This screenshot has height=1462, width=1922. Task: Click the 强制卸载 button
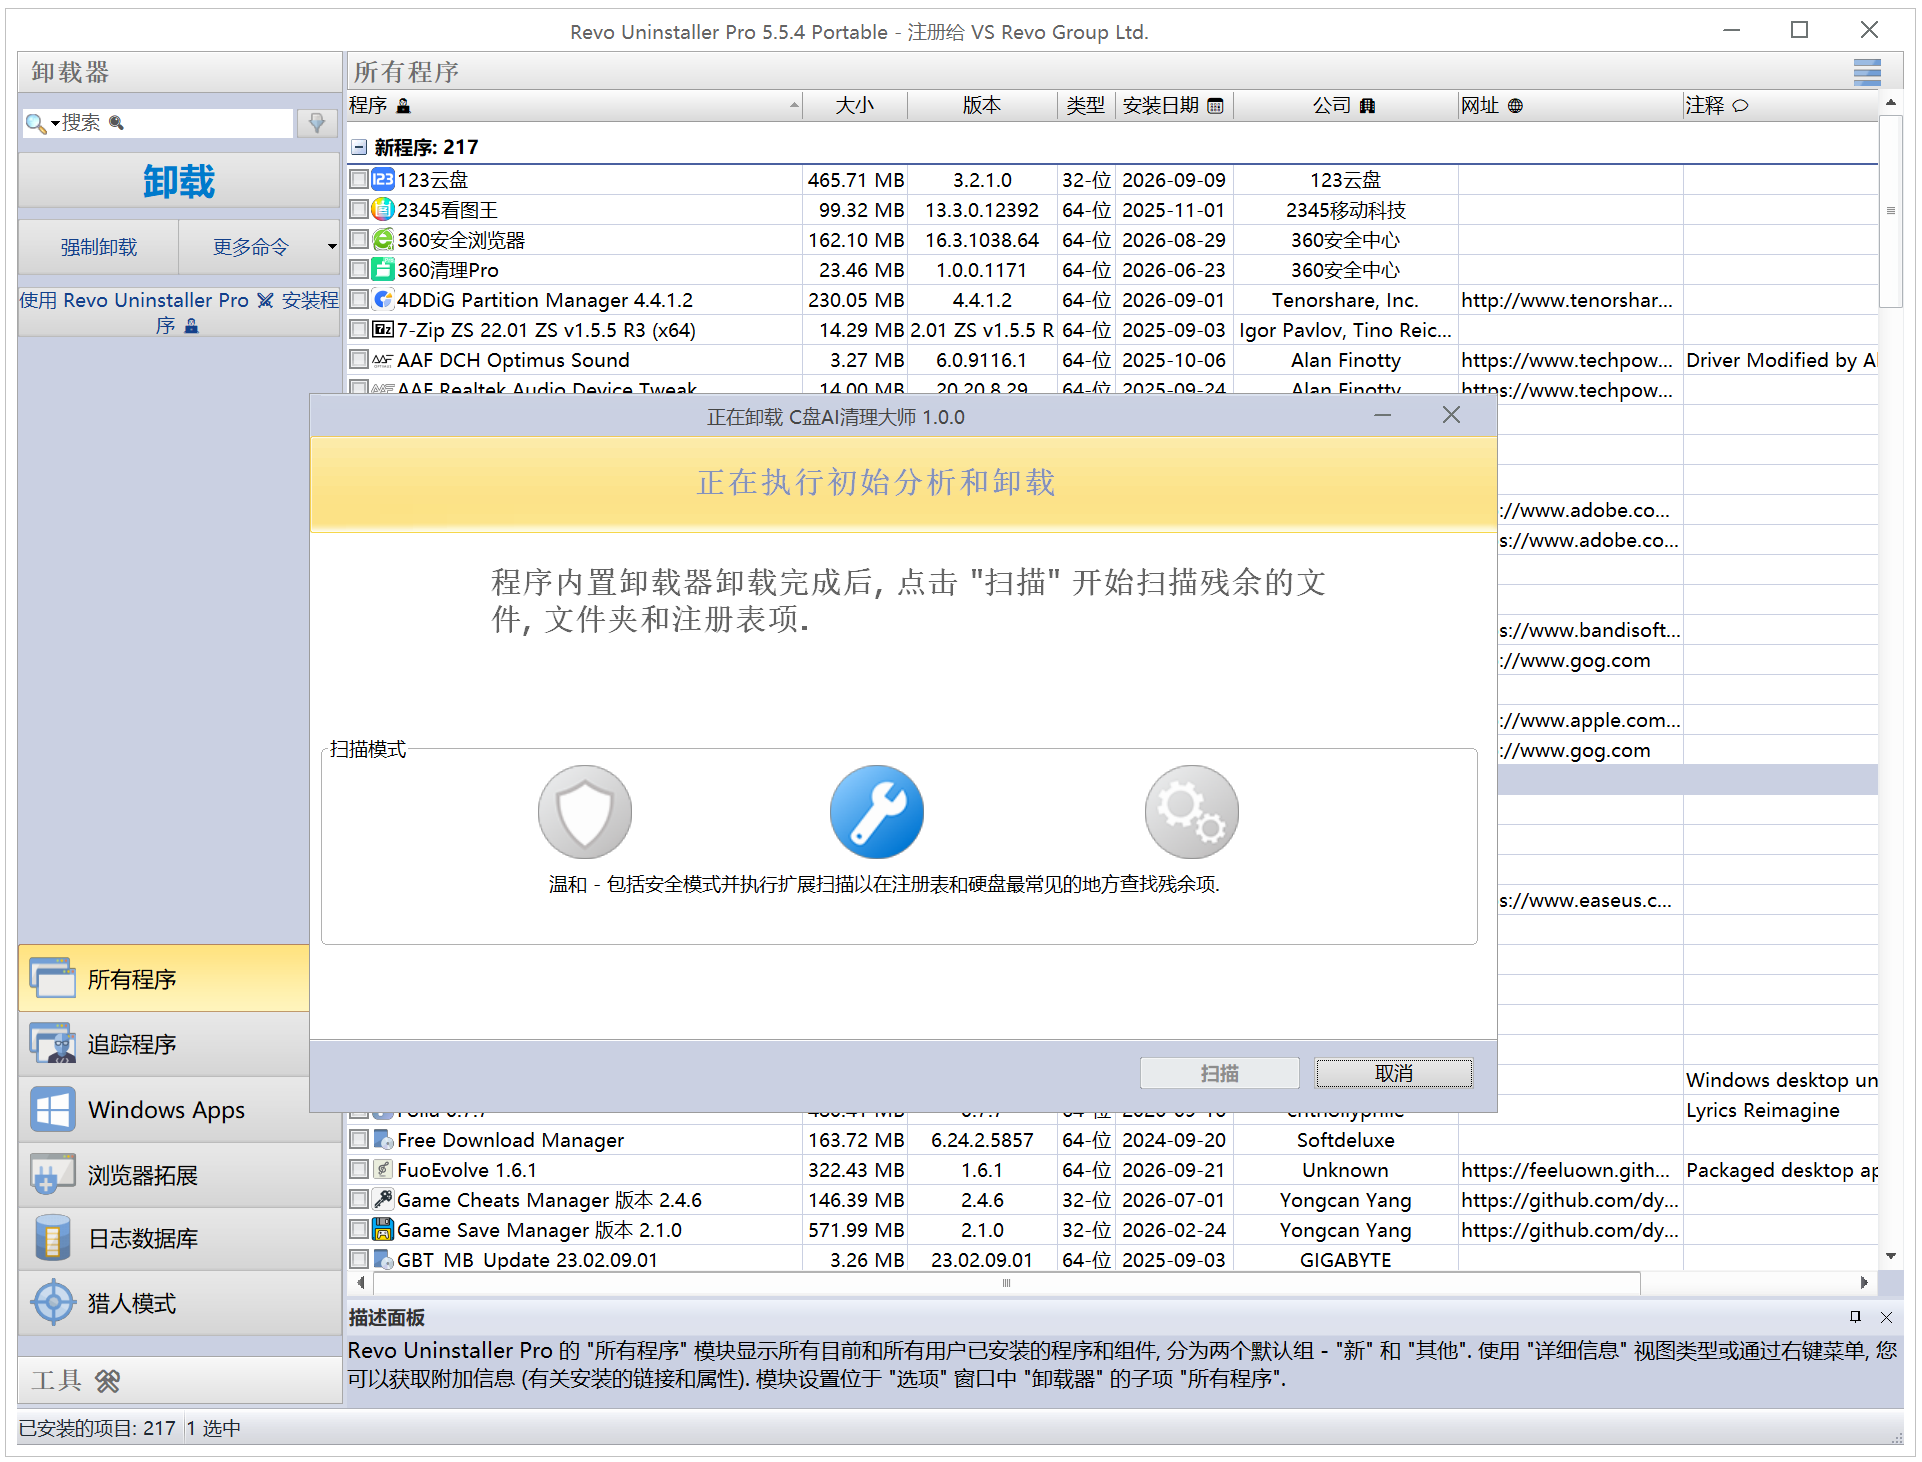[x=99, y=247]
